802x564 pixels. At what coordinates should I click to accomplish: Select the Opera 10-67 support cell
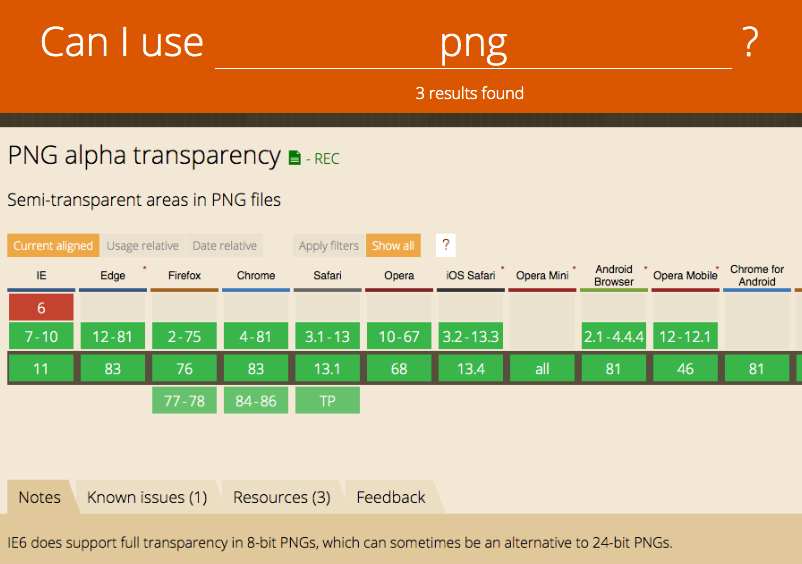(x=399, y=336)
